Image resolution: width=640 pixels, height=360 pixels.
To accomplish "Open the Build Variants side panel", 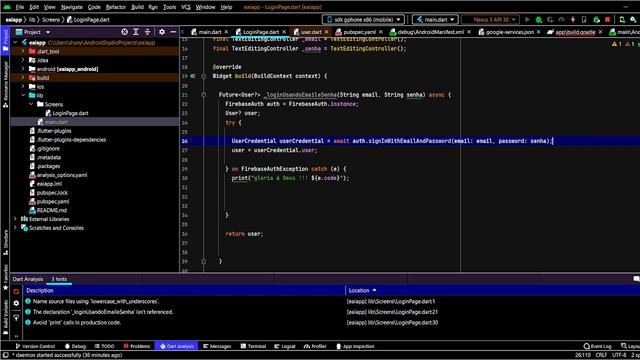I will 5,318.
